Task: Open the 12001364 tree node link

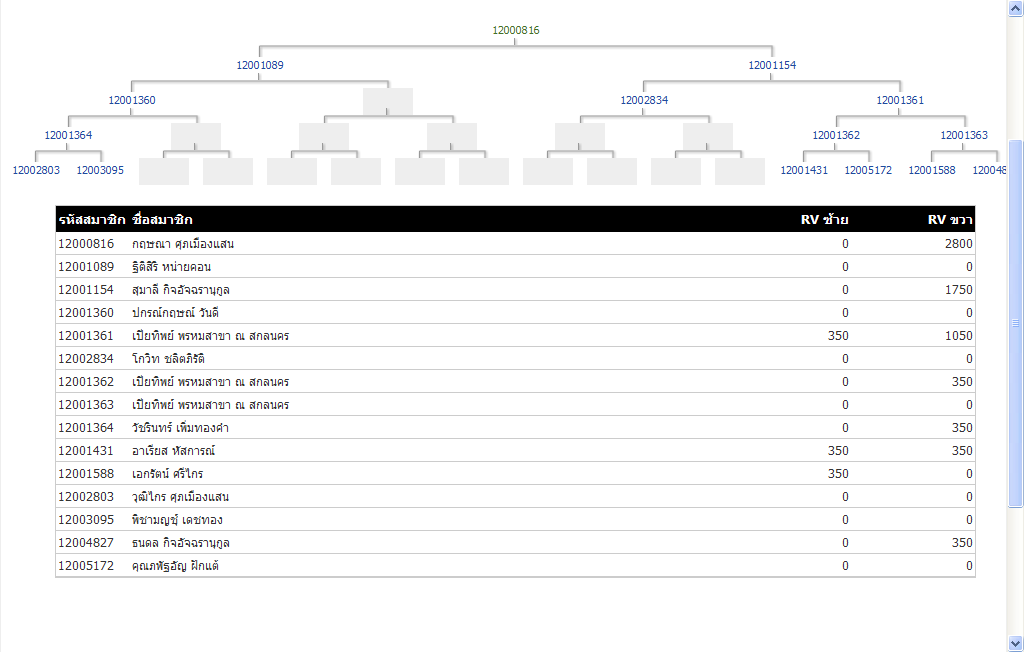Action: [x=68, y=135]
